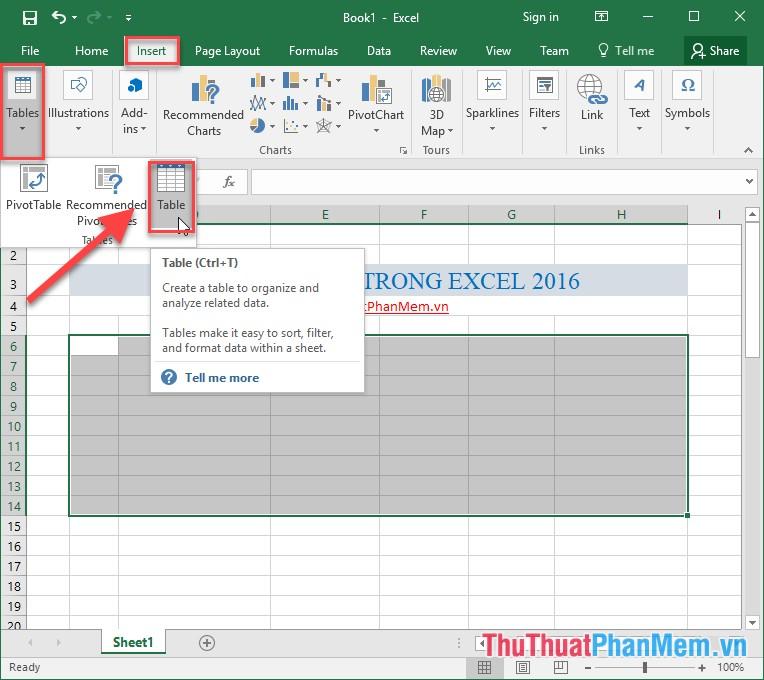Insert a waterfall or stock chart
This screenshot has width=764, height=680.
[x=328, y=80]
